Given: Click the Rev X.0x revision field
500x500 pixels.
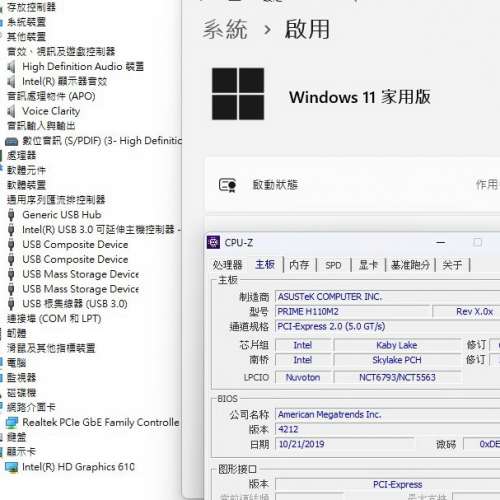Looking at the screenshot, I should point(466,312).
